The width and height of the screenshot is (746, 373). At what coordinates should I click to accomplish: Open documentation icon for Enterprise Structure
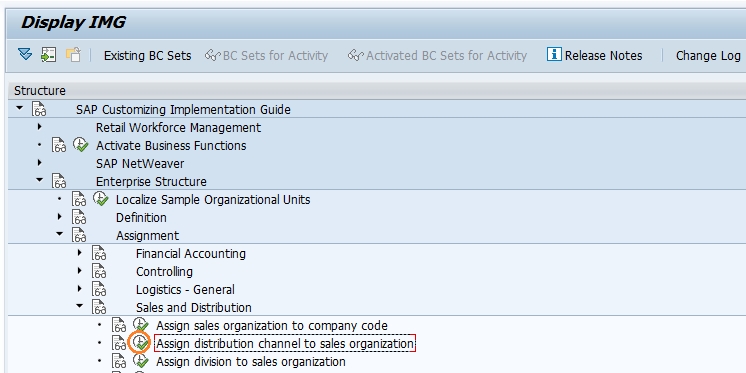point(59,181)
